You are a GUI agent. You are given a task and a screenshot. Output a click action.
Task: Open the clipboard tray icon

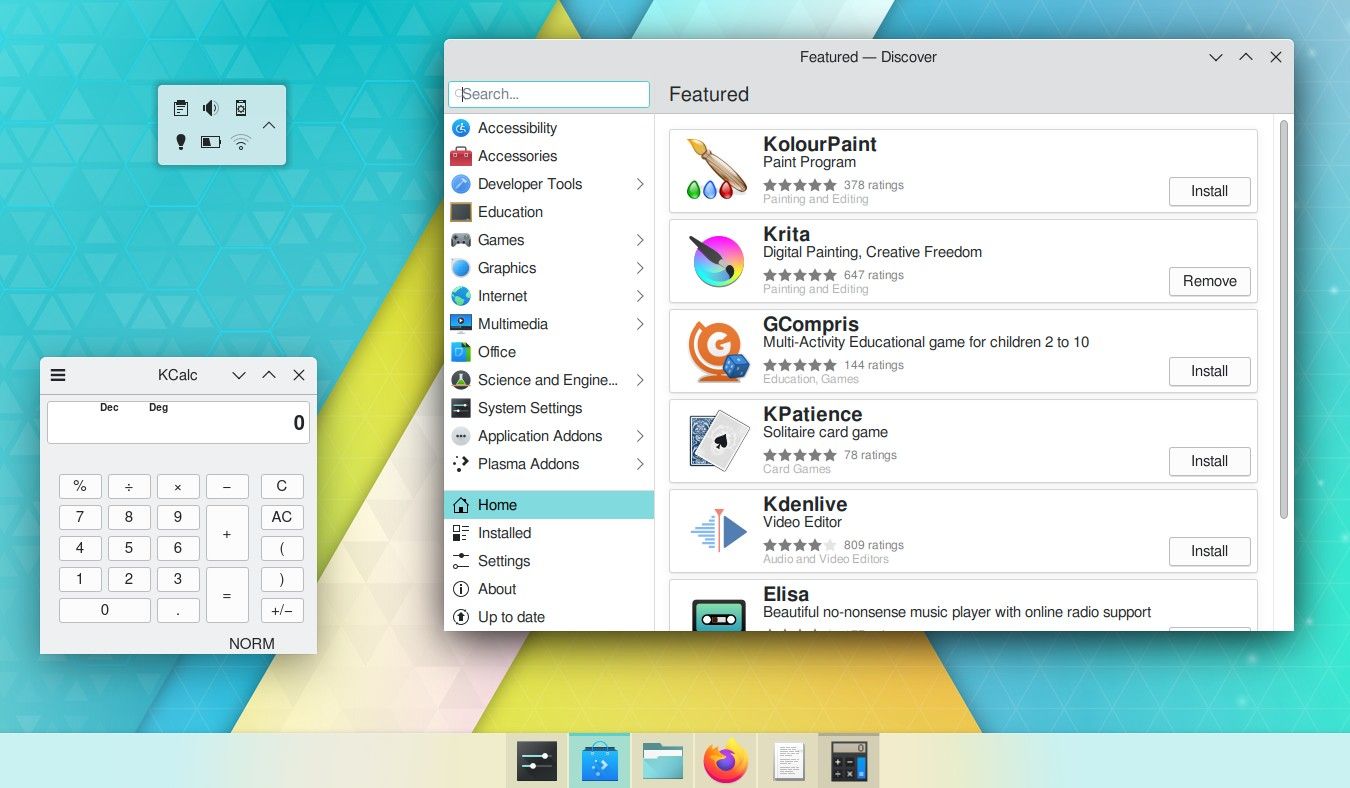click(x=181, y=108)
